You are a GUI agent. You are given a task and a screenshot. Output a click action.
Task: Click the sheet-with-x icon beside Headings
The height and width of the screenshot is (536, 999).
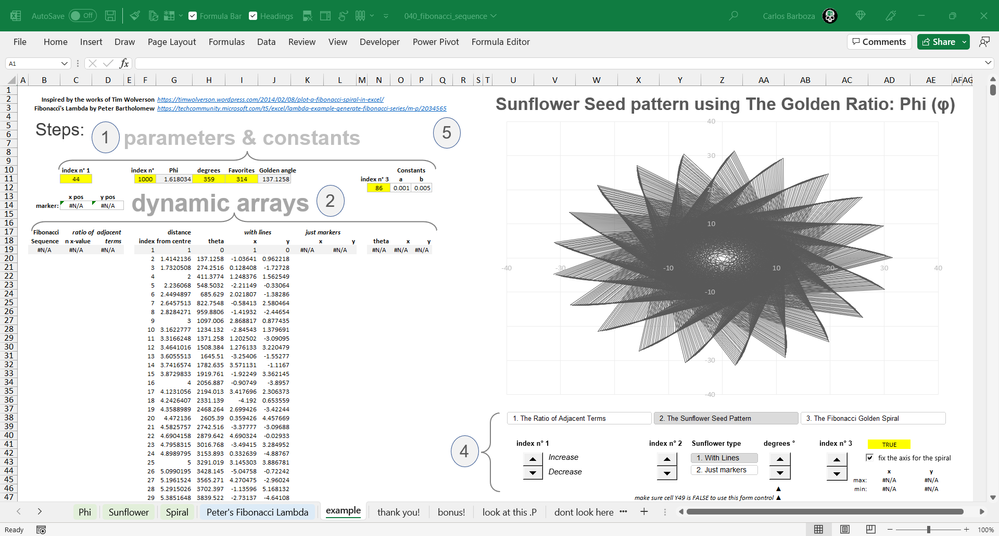(307, 16)
